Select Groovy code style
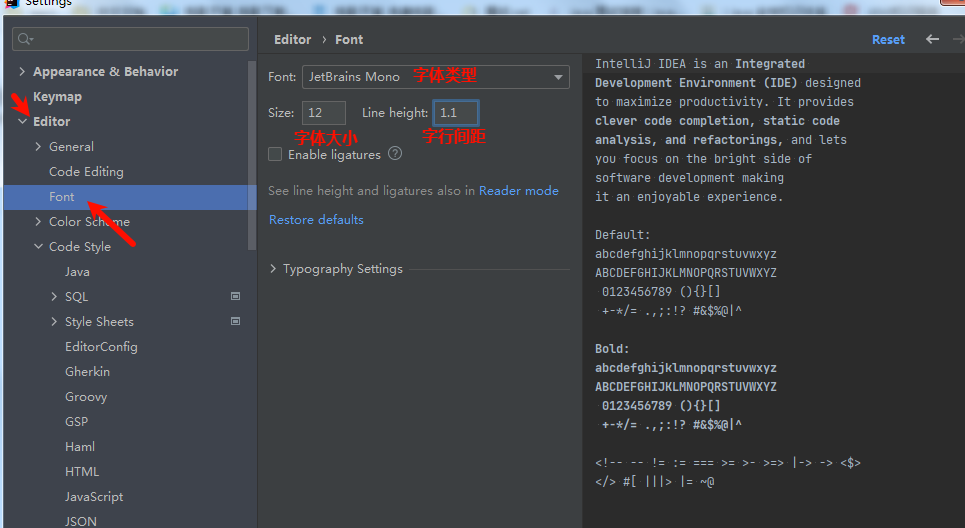Viewport: 965px width, 528px height. [86, 397]
